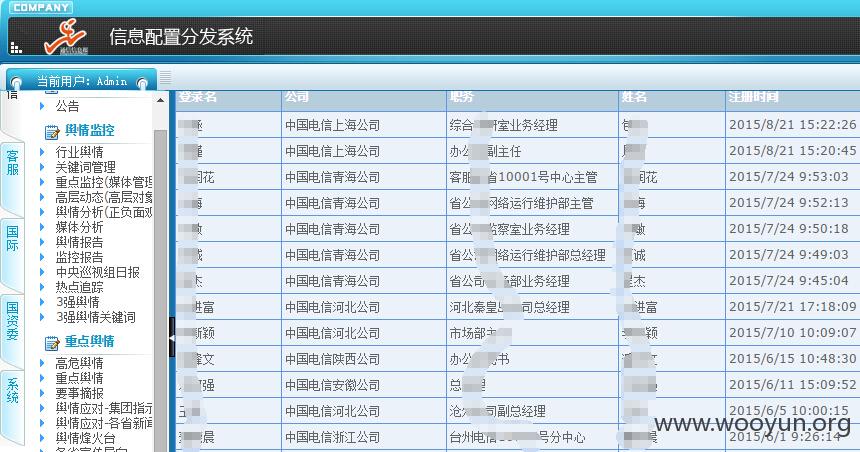
Task: Open the 重点监控(媒体管理 menu item
Action: [104, 182]
